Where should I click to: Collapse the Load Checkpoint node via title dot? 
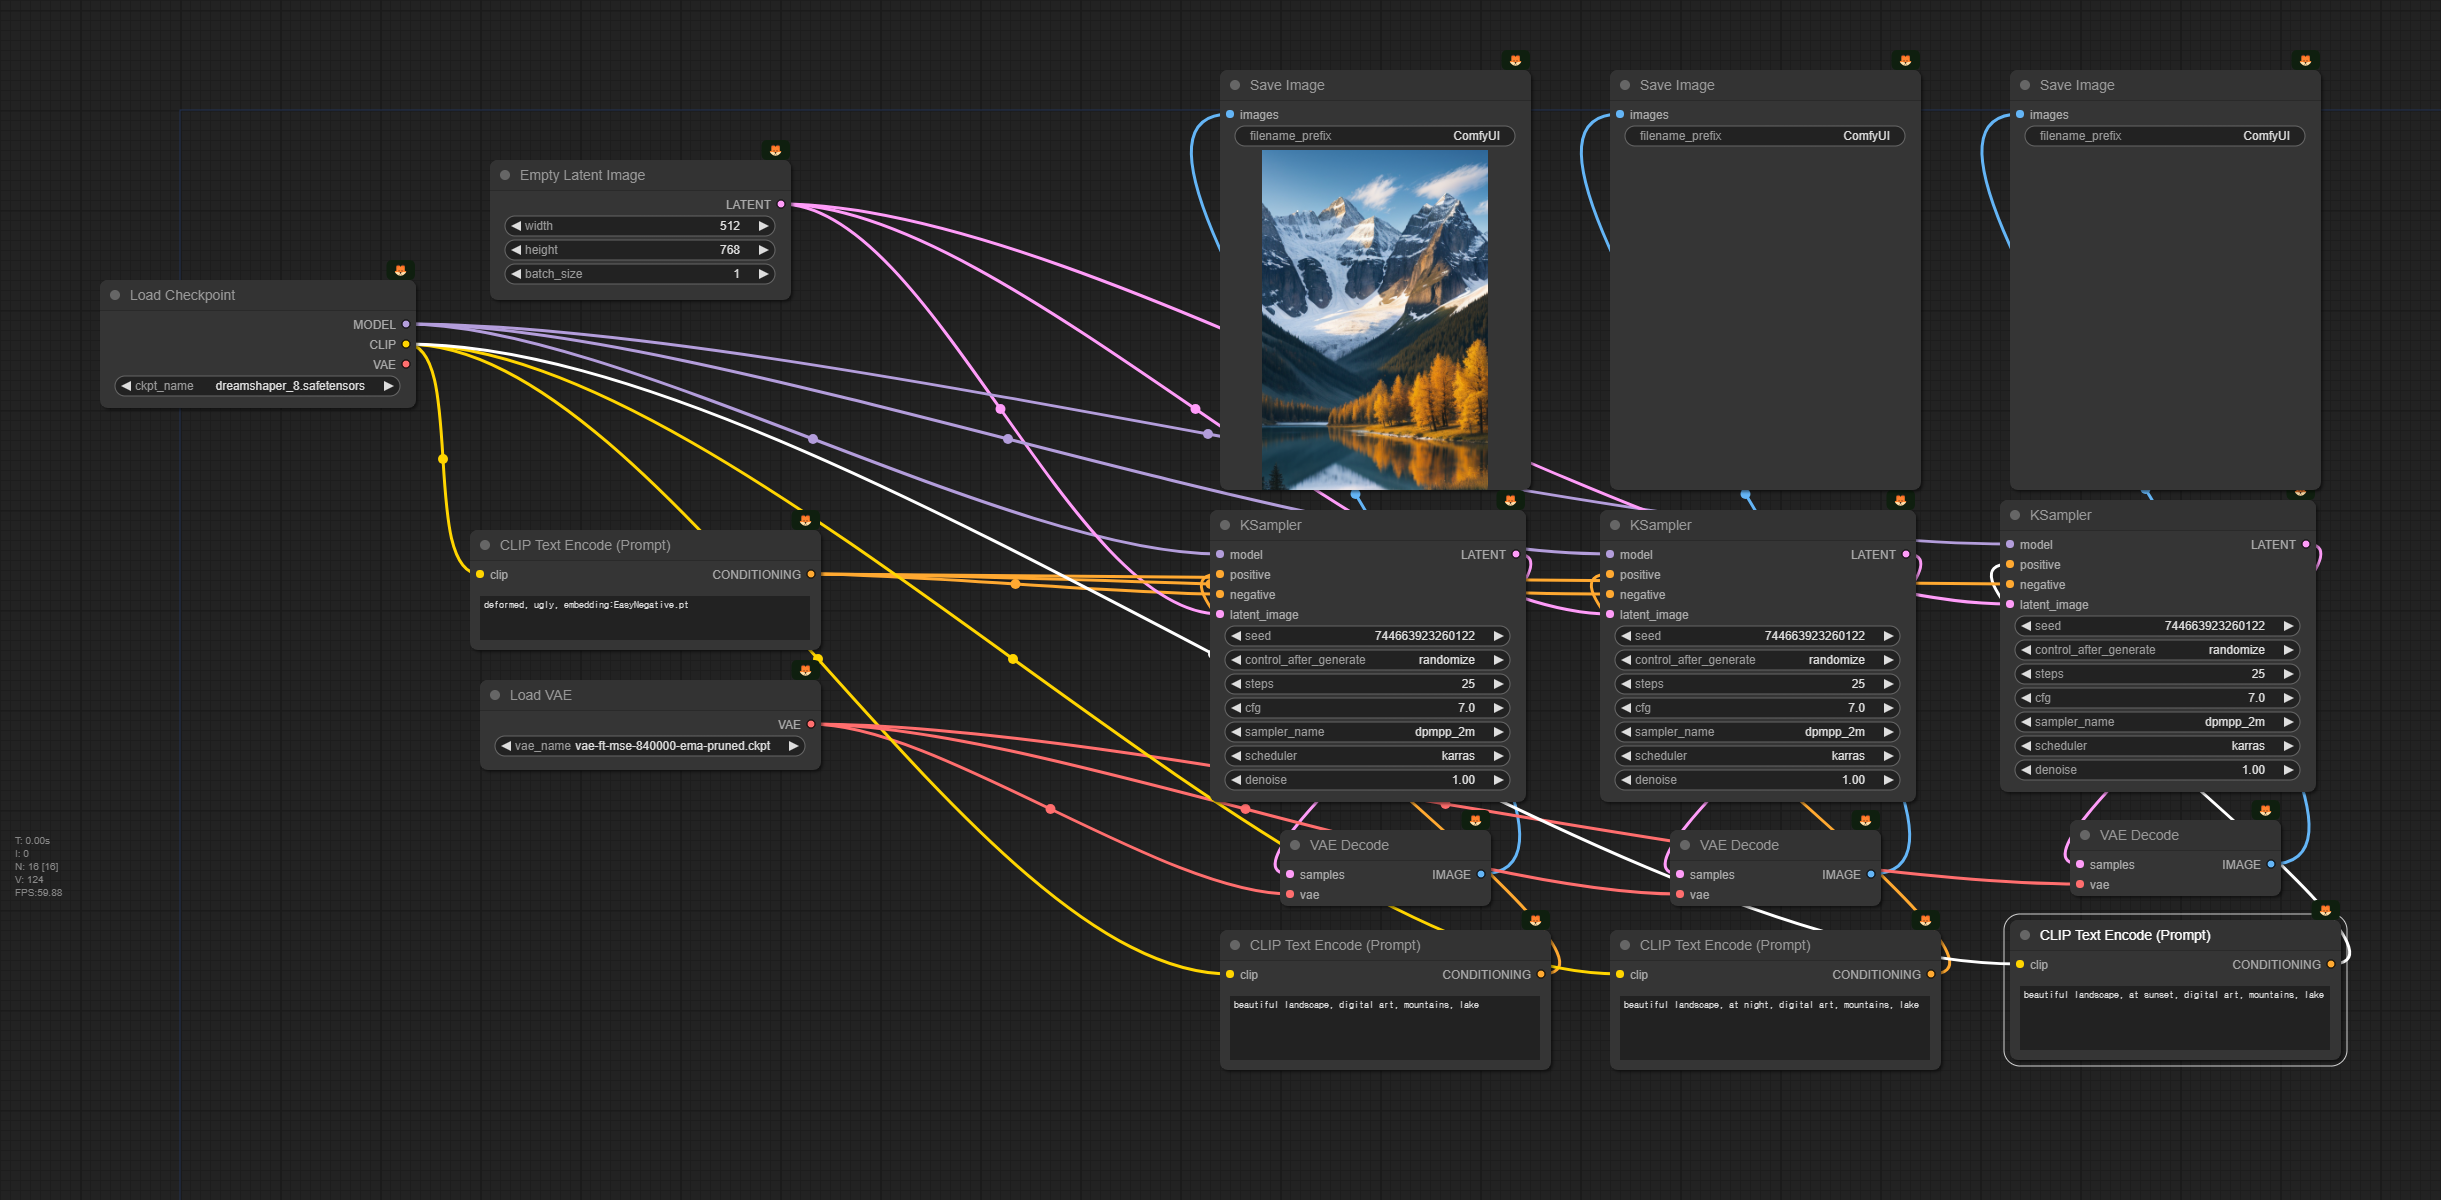[115, 295]
